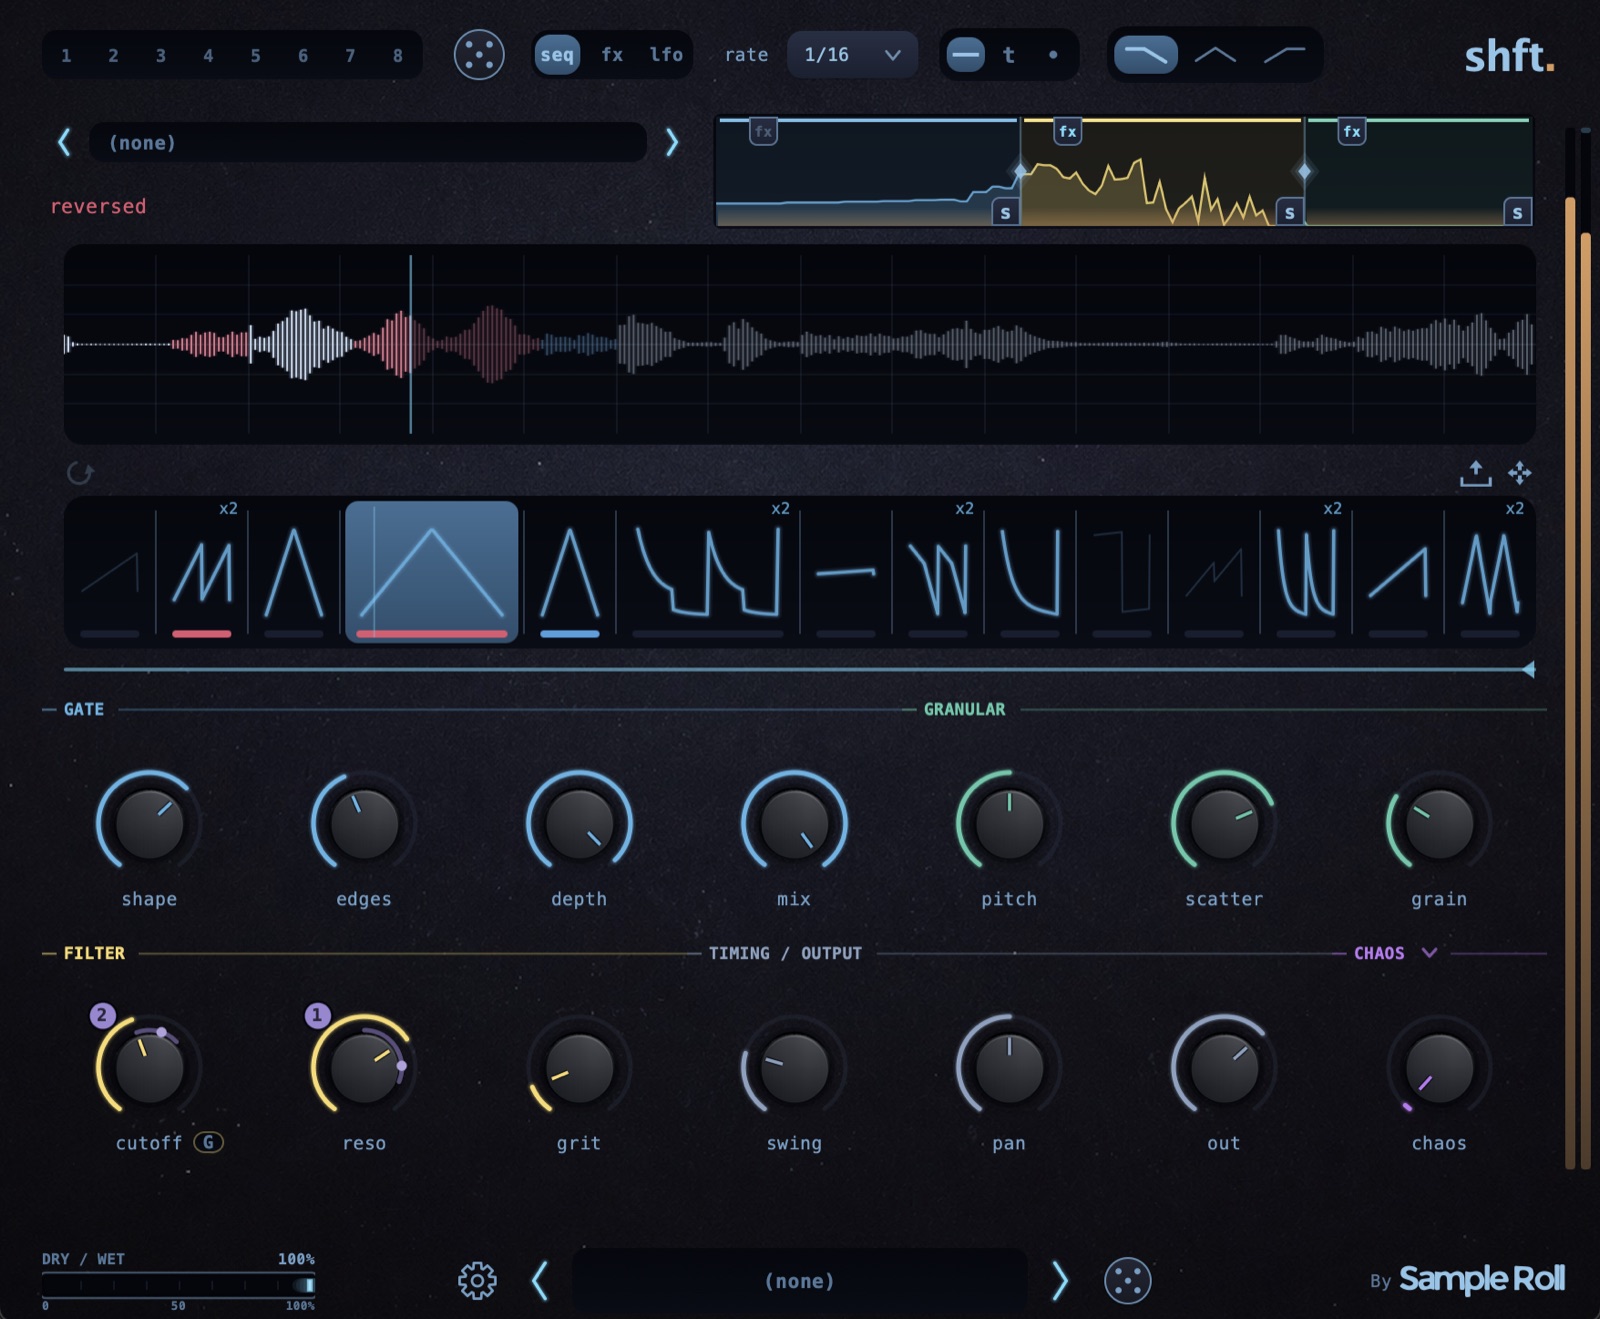Image resolution: width=1600 pixels, height=1319 pixels.
Task: Solo the green high band
Action: point(1517,212)
